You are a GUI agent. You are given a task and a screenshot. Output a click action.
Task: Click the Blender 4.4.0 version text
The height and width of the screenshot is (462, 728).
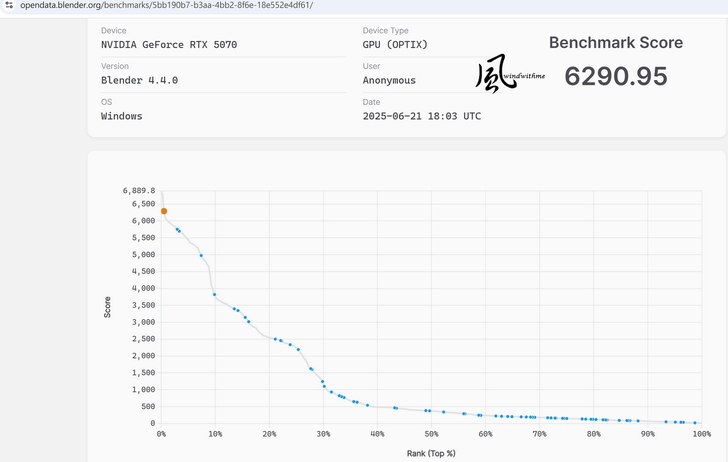click(139, 80)
